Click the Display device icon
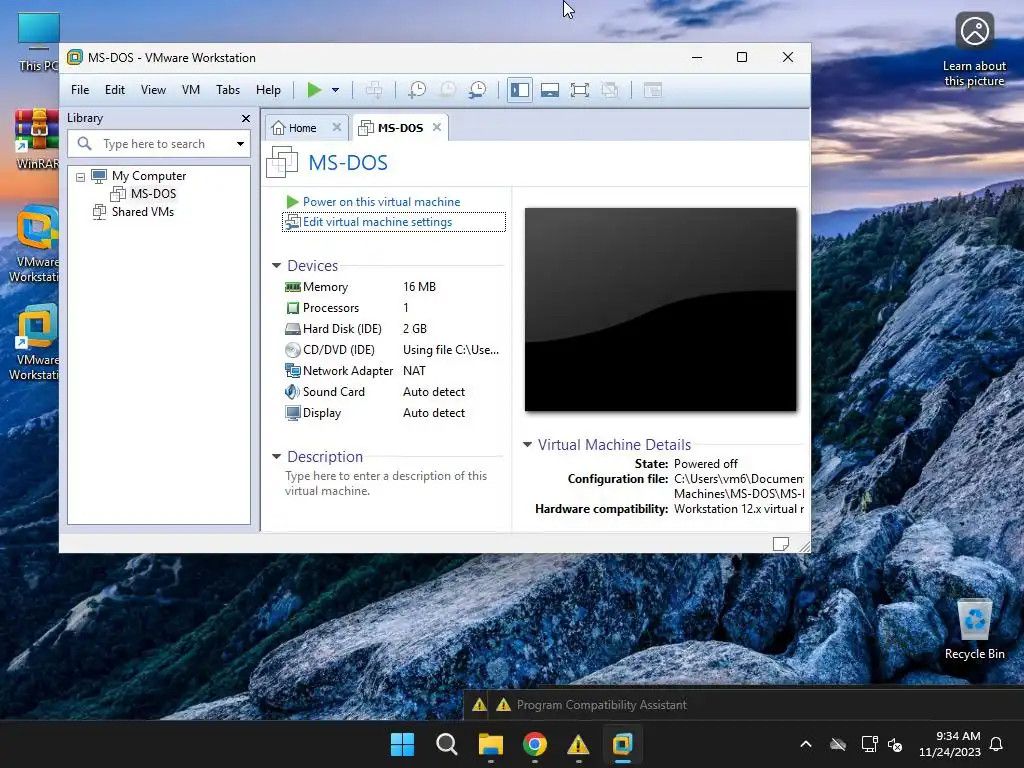Image resolution: width=1024 pixels, height=768 pixels. click(293, 413)
